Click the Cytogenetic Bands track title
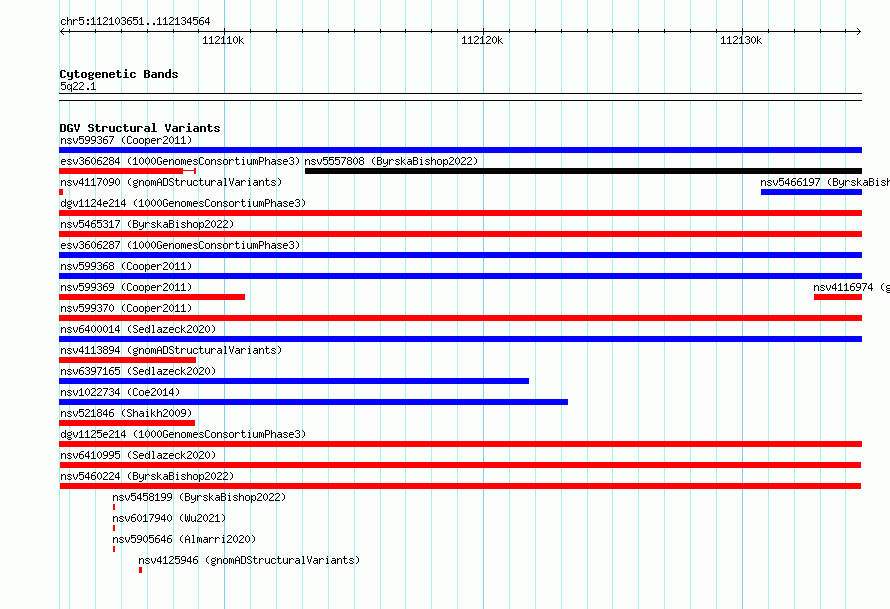This screenshot has height=609, width=890. click(x=119, y=74)
